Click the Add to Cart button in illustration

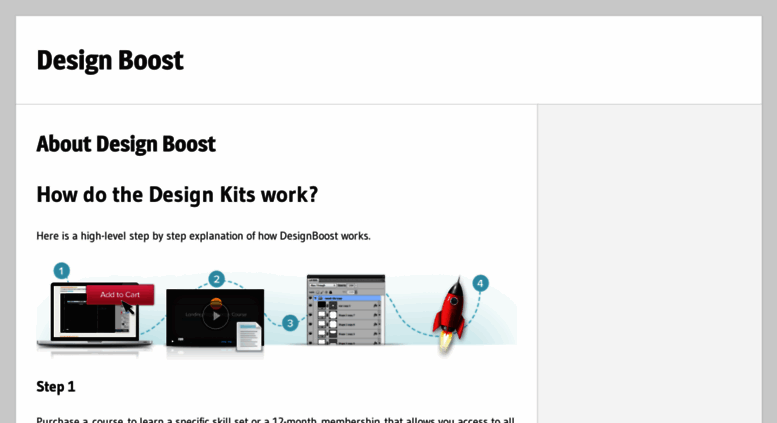click(x=120, y=295)
